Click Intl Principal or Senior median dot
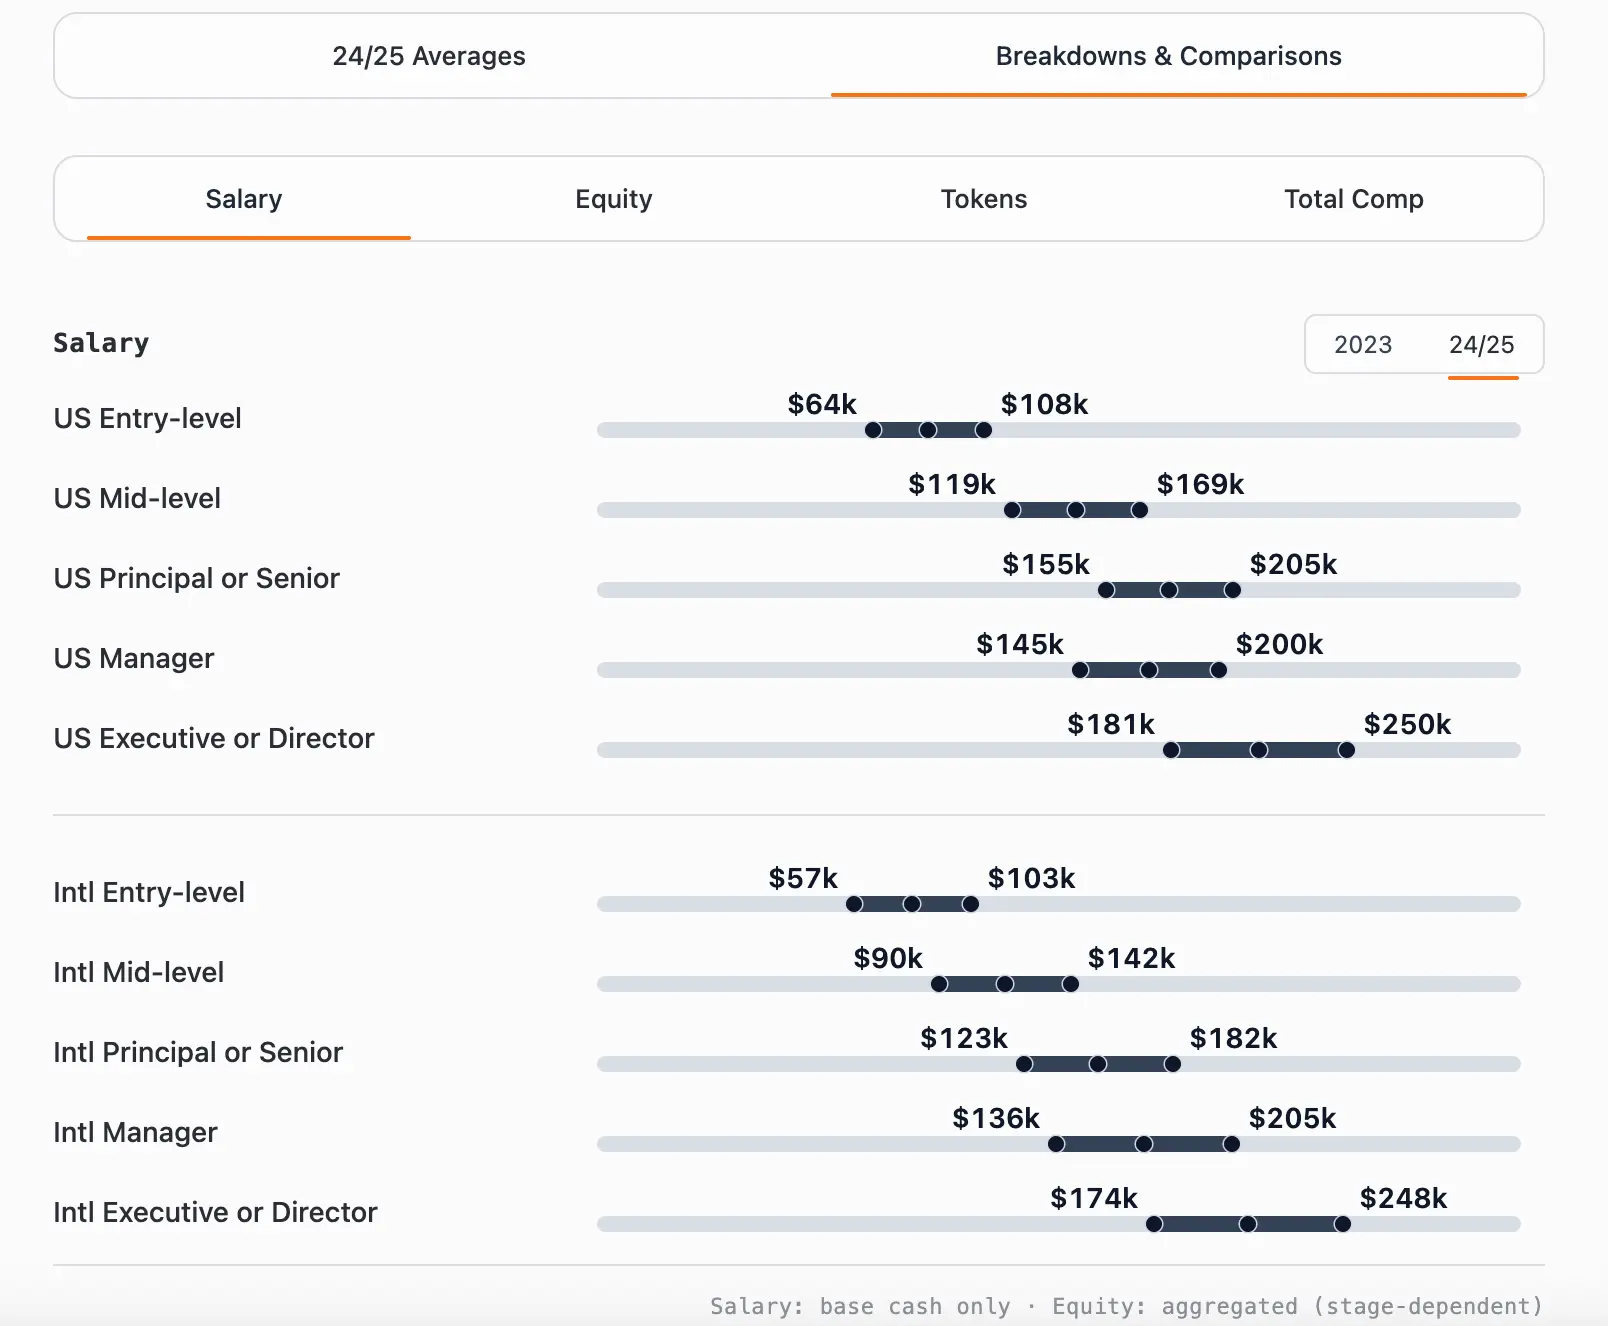This screenshot has height=1326, width=1608. (x=1098, y=1064)
